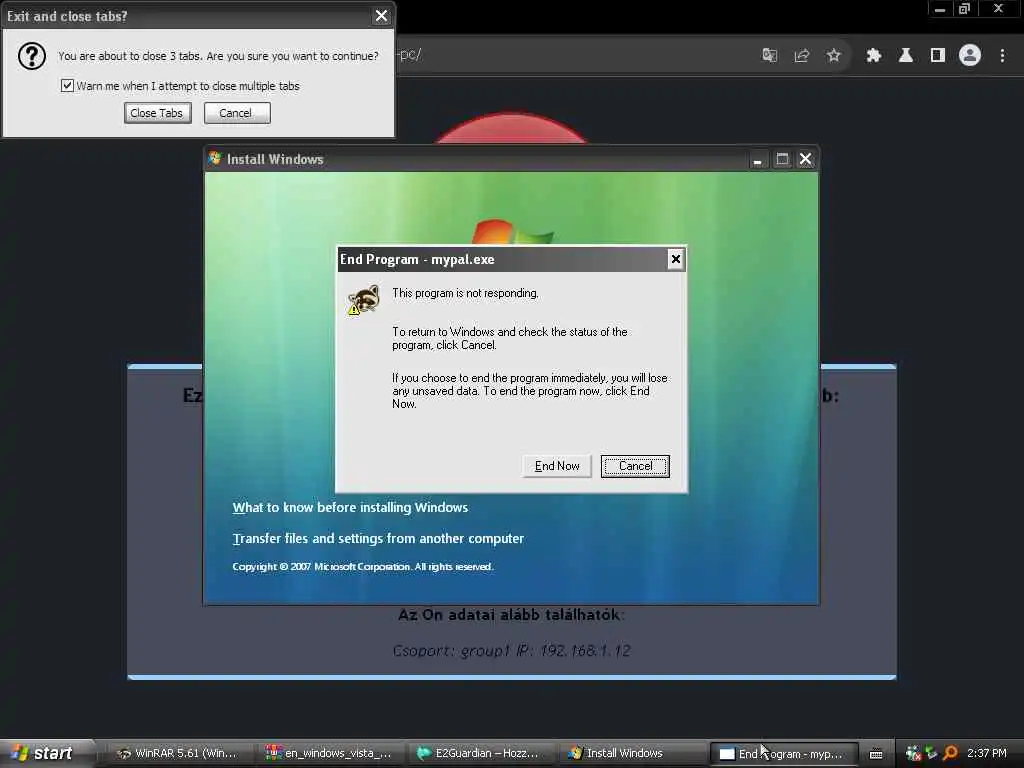
Task: Close the Install Windows window
Action: (806, 159)
